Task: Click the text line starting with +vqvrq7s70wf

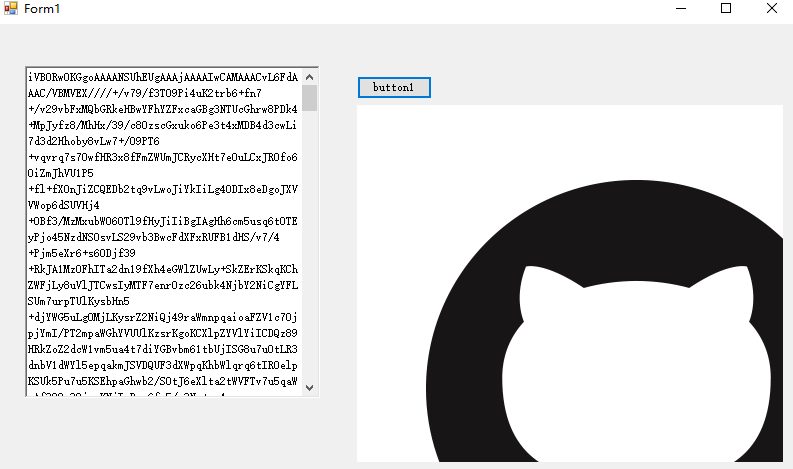Action: 163,157
